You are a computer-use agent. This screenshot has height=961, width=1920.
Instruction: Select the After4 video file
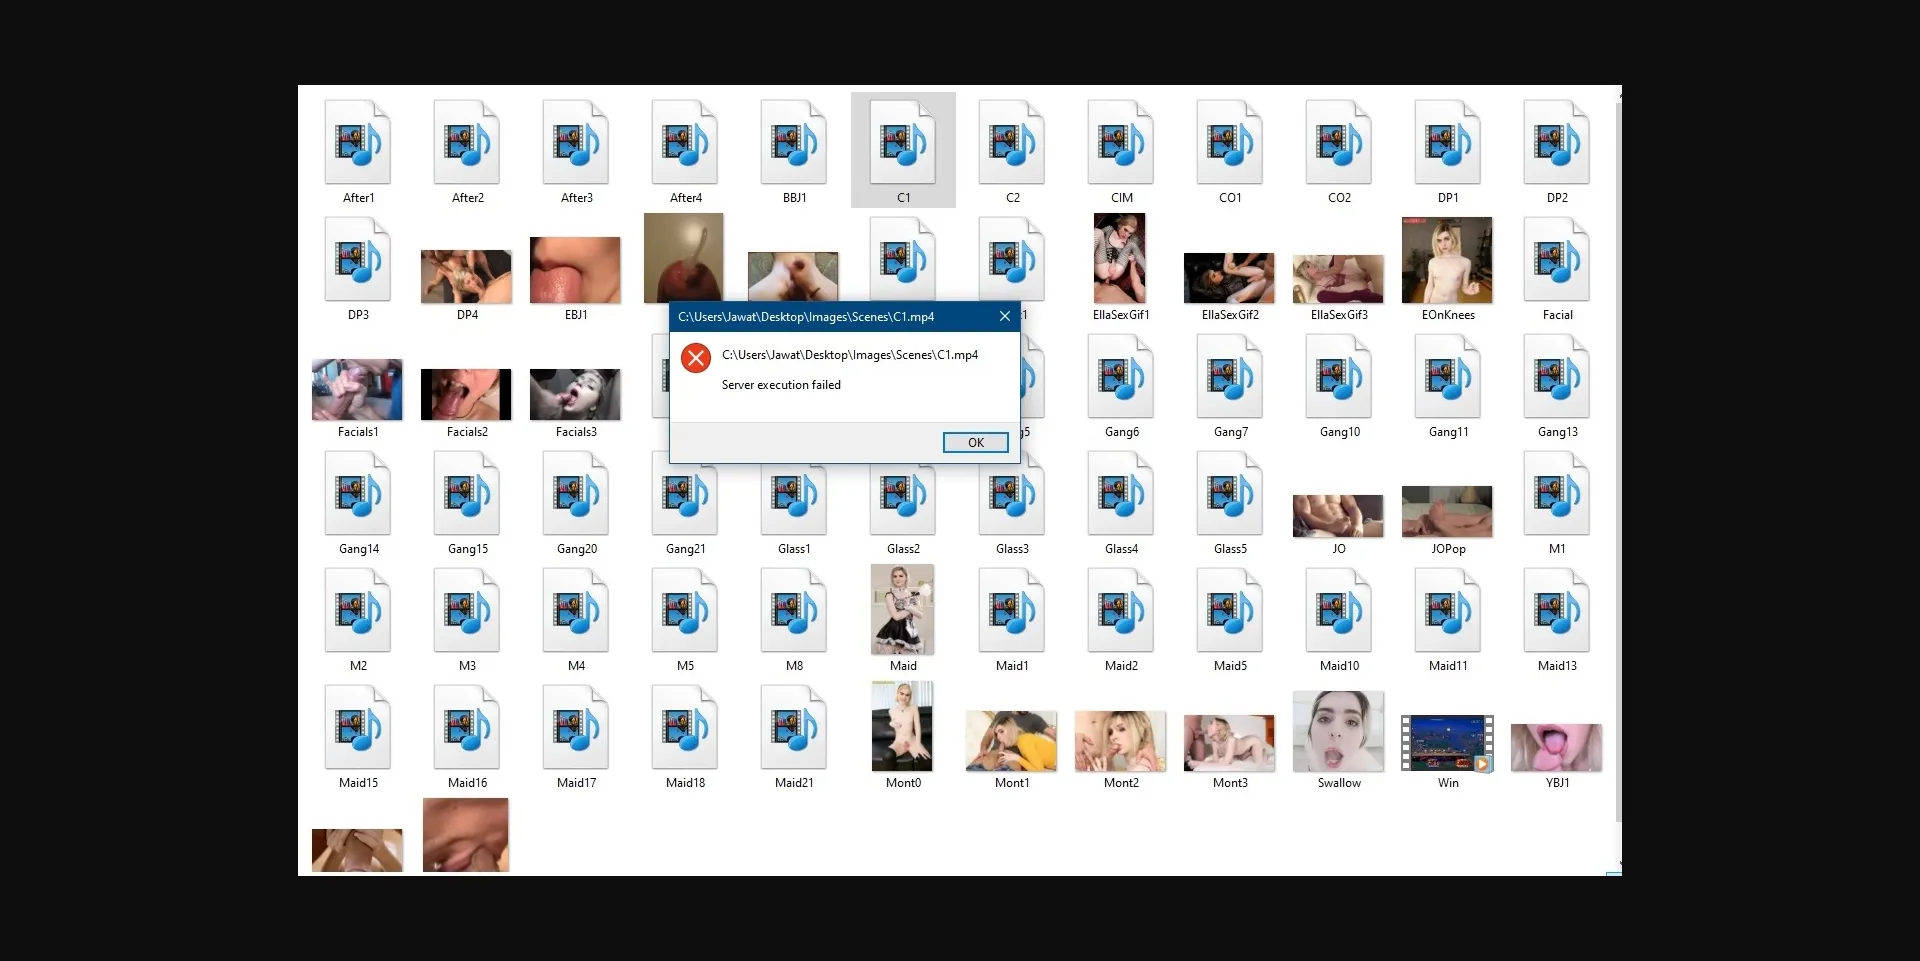coord(685,144)
